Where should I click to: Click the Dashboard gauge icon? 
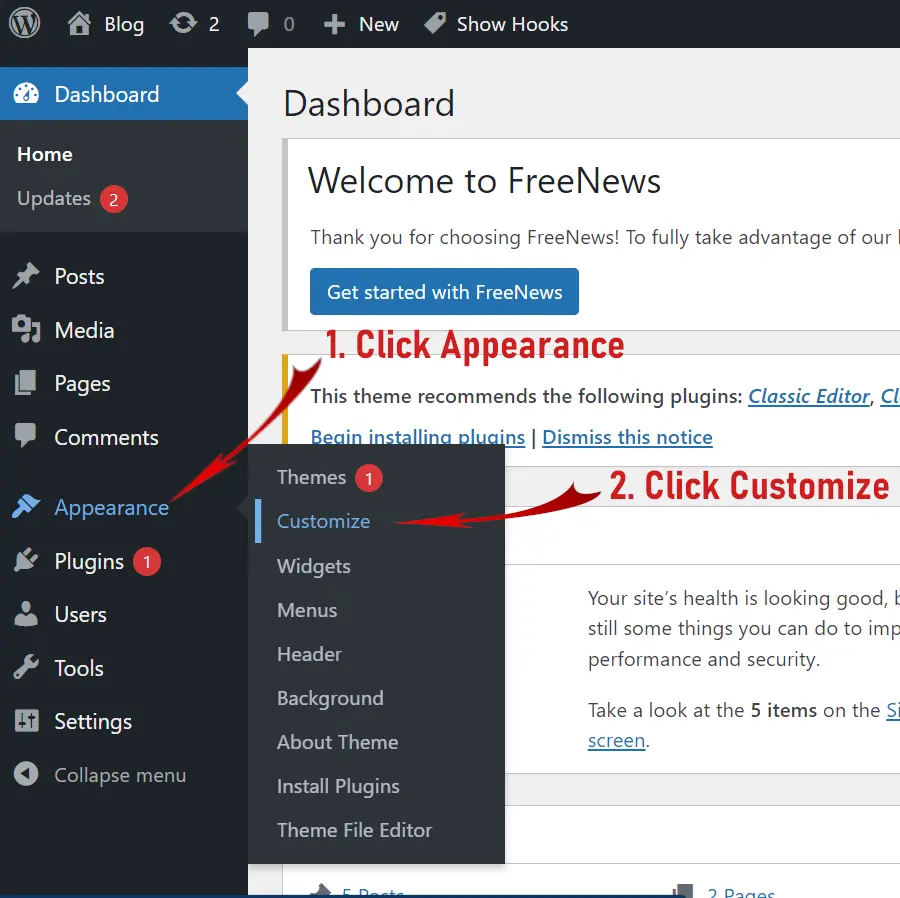[x=26, y=94]
